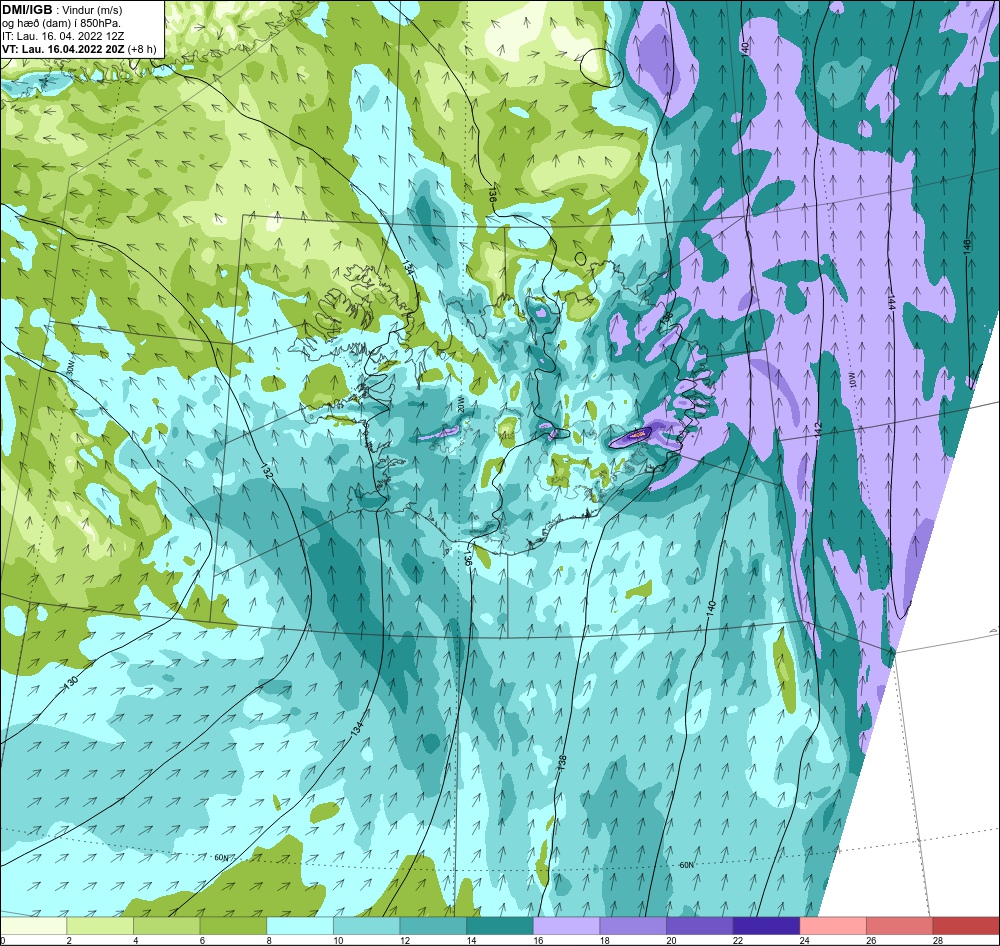Click the '142' height contour label
This screenshot has height=946, width=1000.
tap(820, 429)
